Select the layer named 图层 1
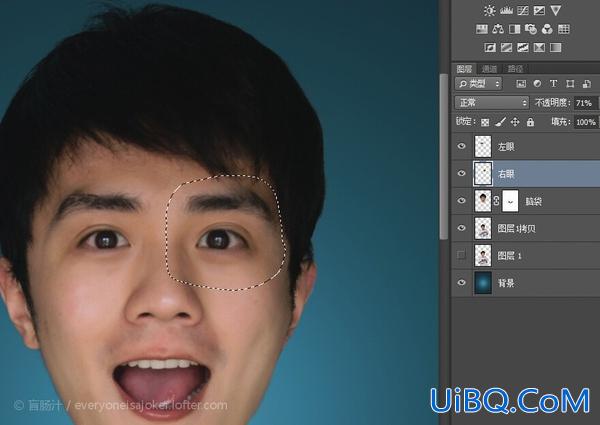This screenshot has width=600, height=425. pyautogui.click(x=509, y=256)
